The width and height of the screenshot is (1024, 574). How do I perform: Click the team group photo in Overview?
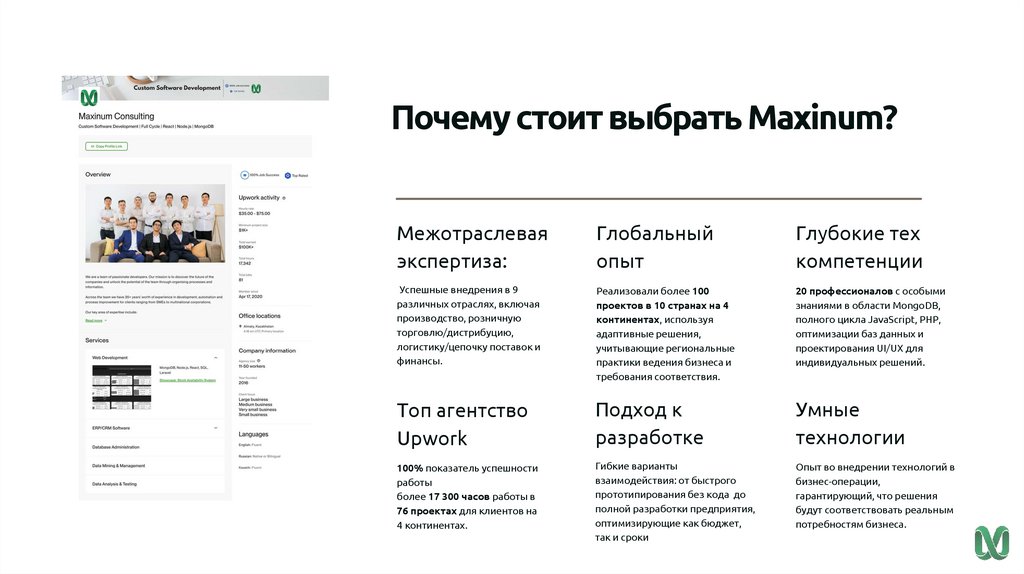coord(155,223)
